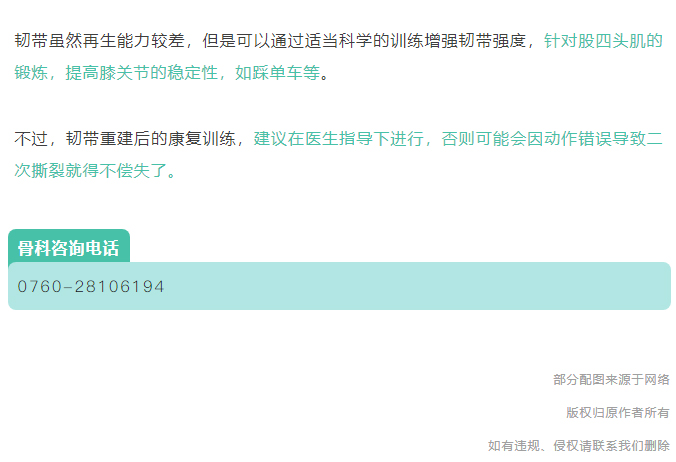
Task: Click the green text 如踩单车等
Action: (x=278, y=72)
